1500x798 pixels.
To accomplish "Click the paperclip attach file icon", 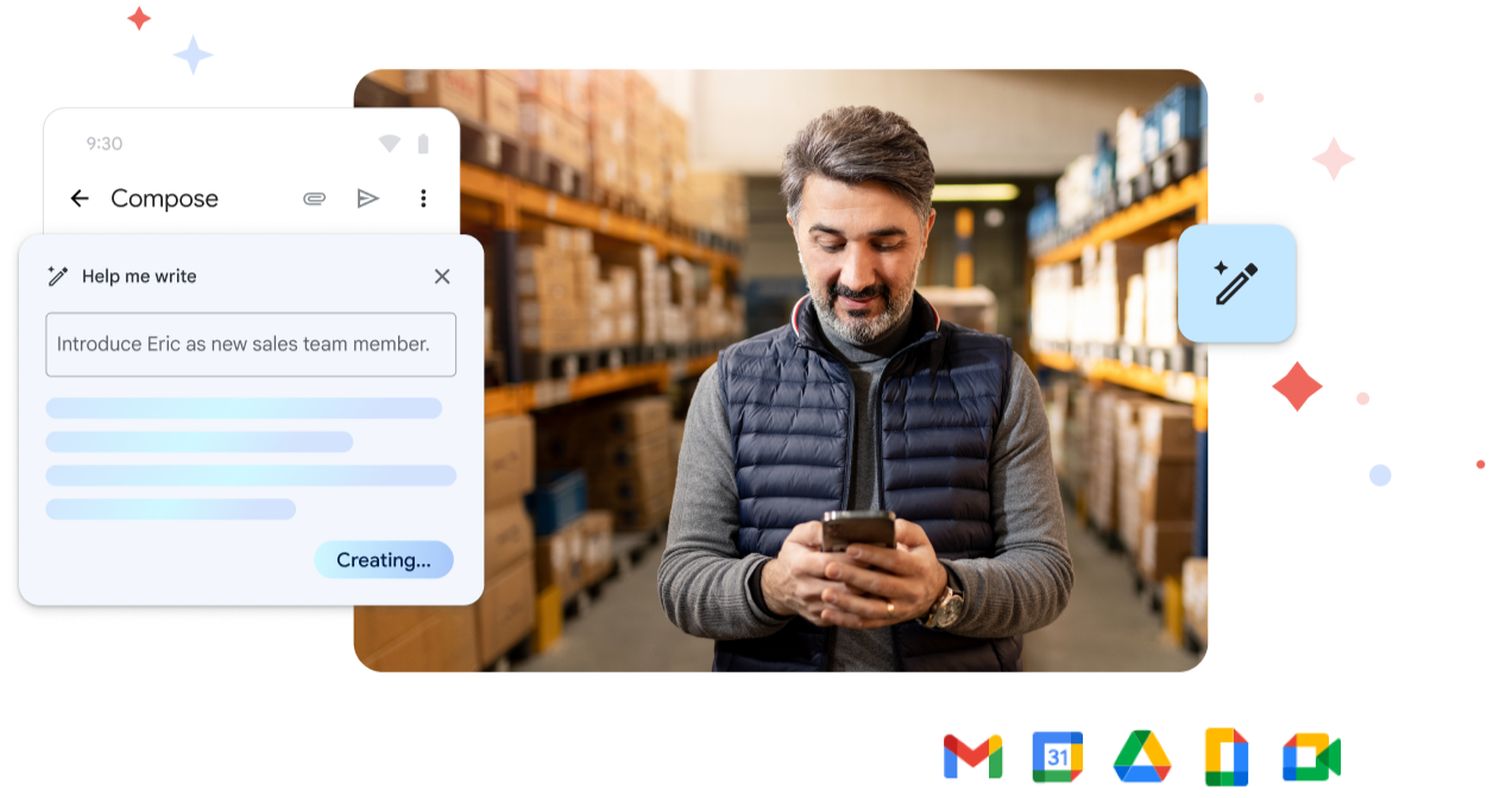I will tap(314, 198).
